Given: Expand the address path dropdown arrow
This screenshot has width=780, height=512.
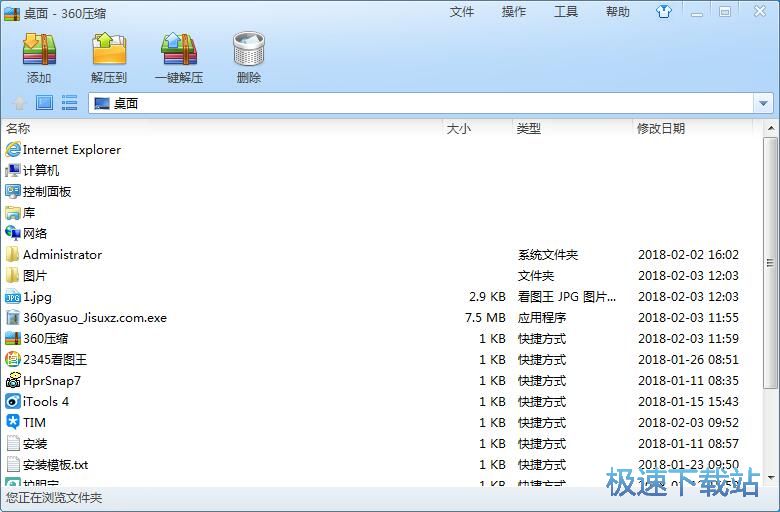Looking at the screenshot, I should point(764,103).
